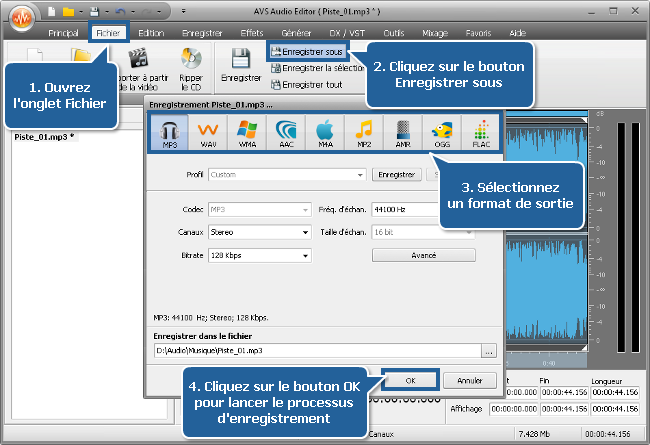Screen dimensions: 650x445
Task: Select the MP2 format icon
Action: click(364, 132)
